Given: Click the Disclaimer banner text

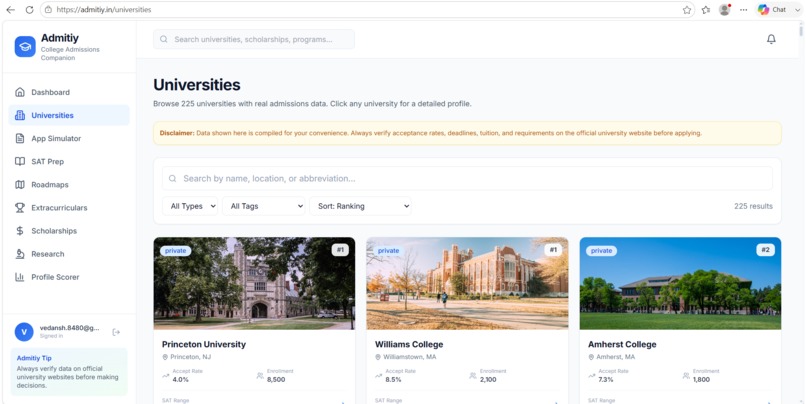Looking at the screenshot, I should pos(431,133).
